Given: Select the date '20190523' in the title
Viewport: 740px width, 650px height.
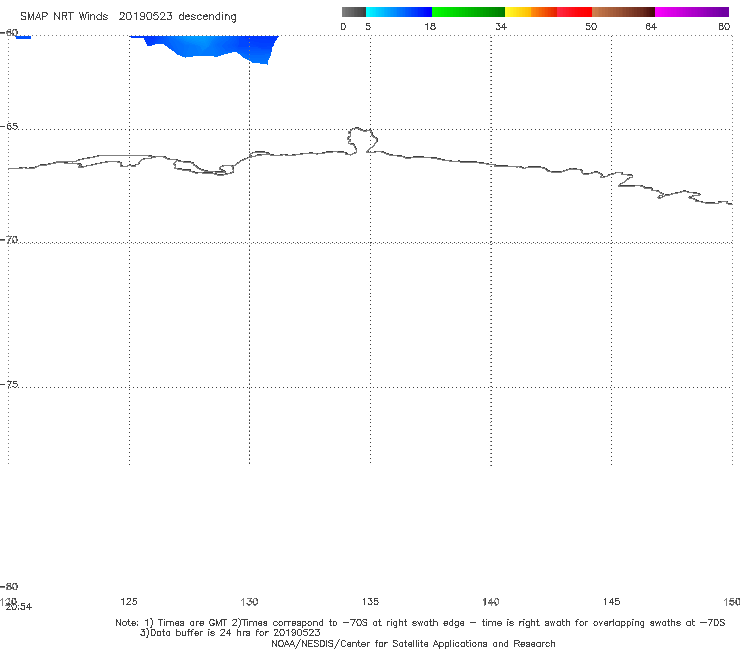Looking at the screenshot, I should (145, 16).
